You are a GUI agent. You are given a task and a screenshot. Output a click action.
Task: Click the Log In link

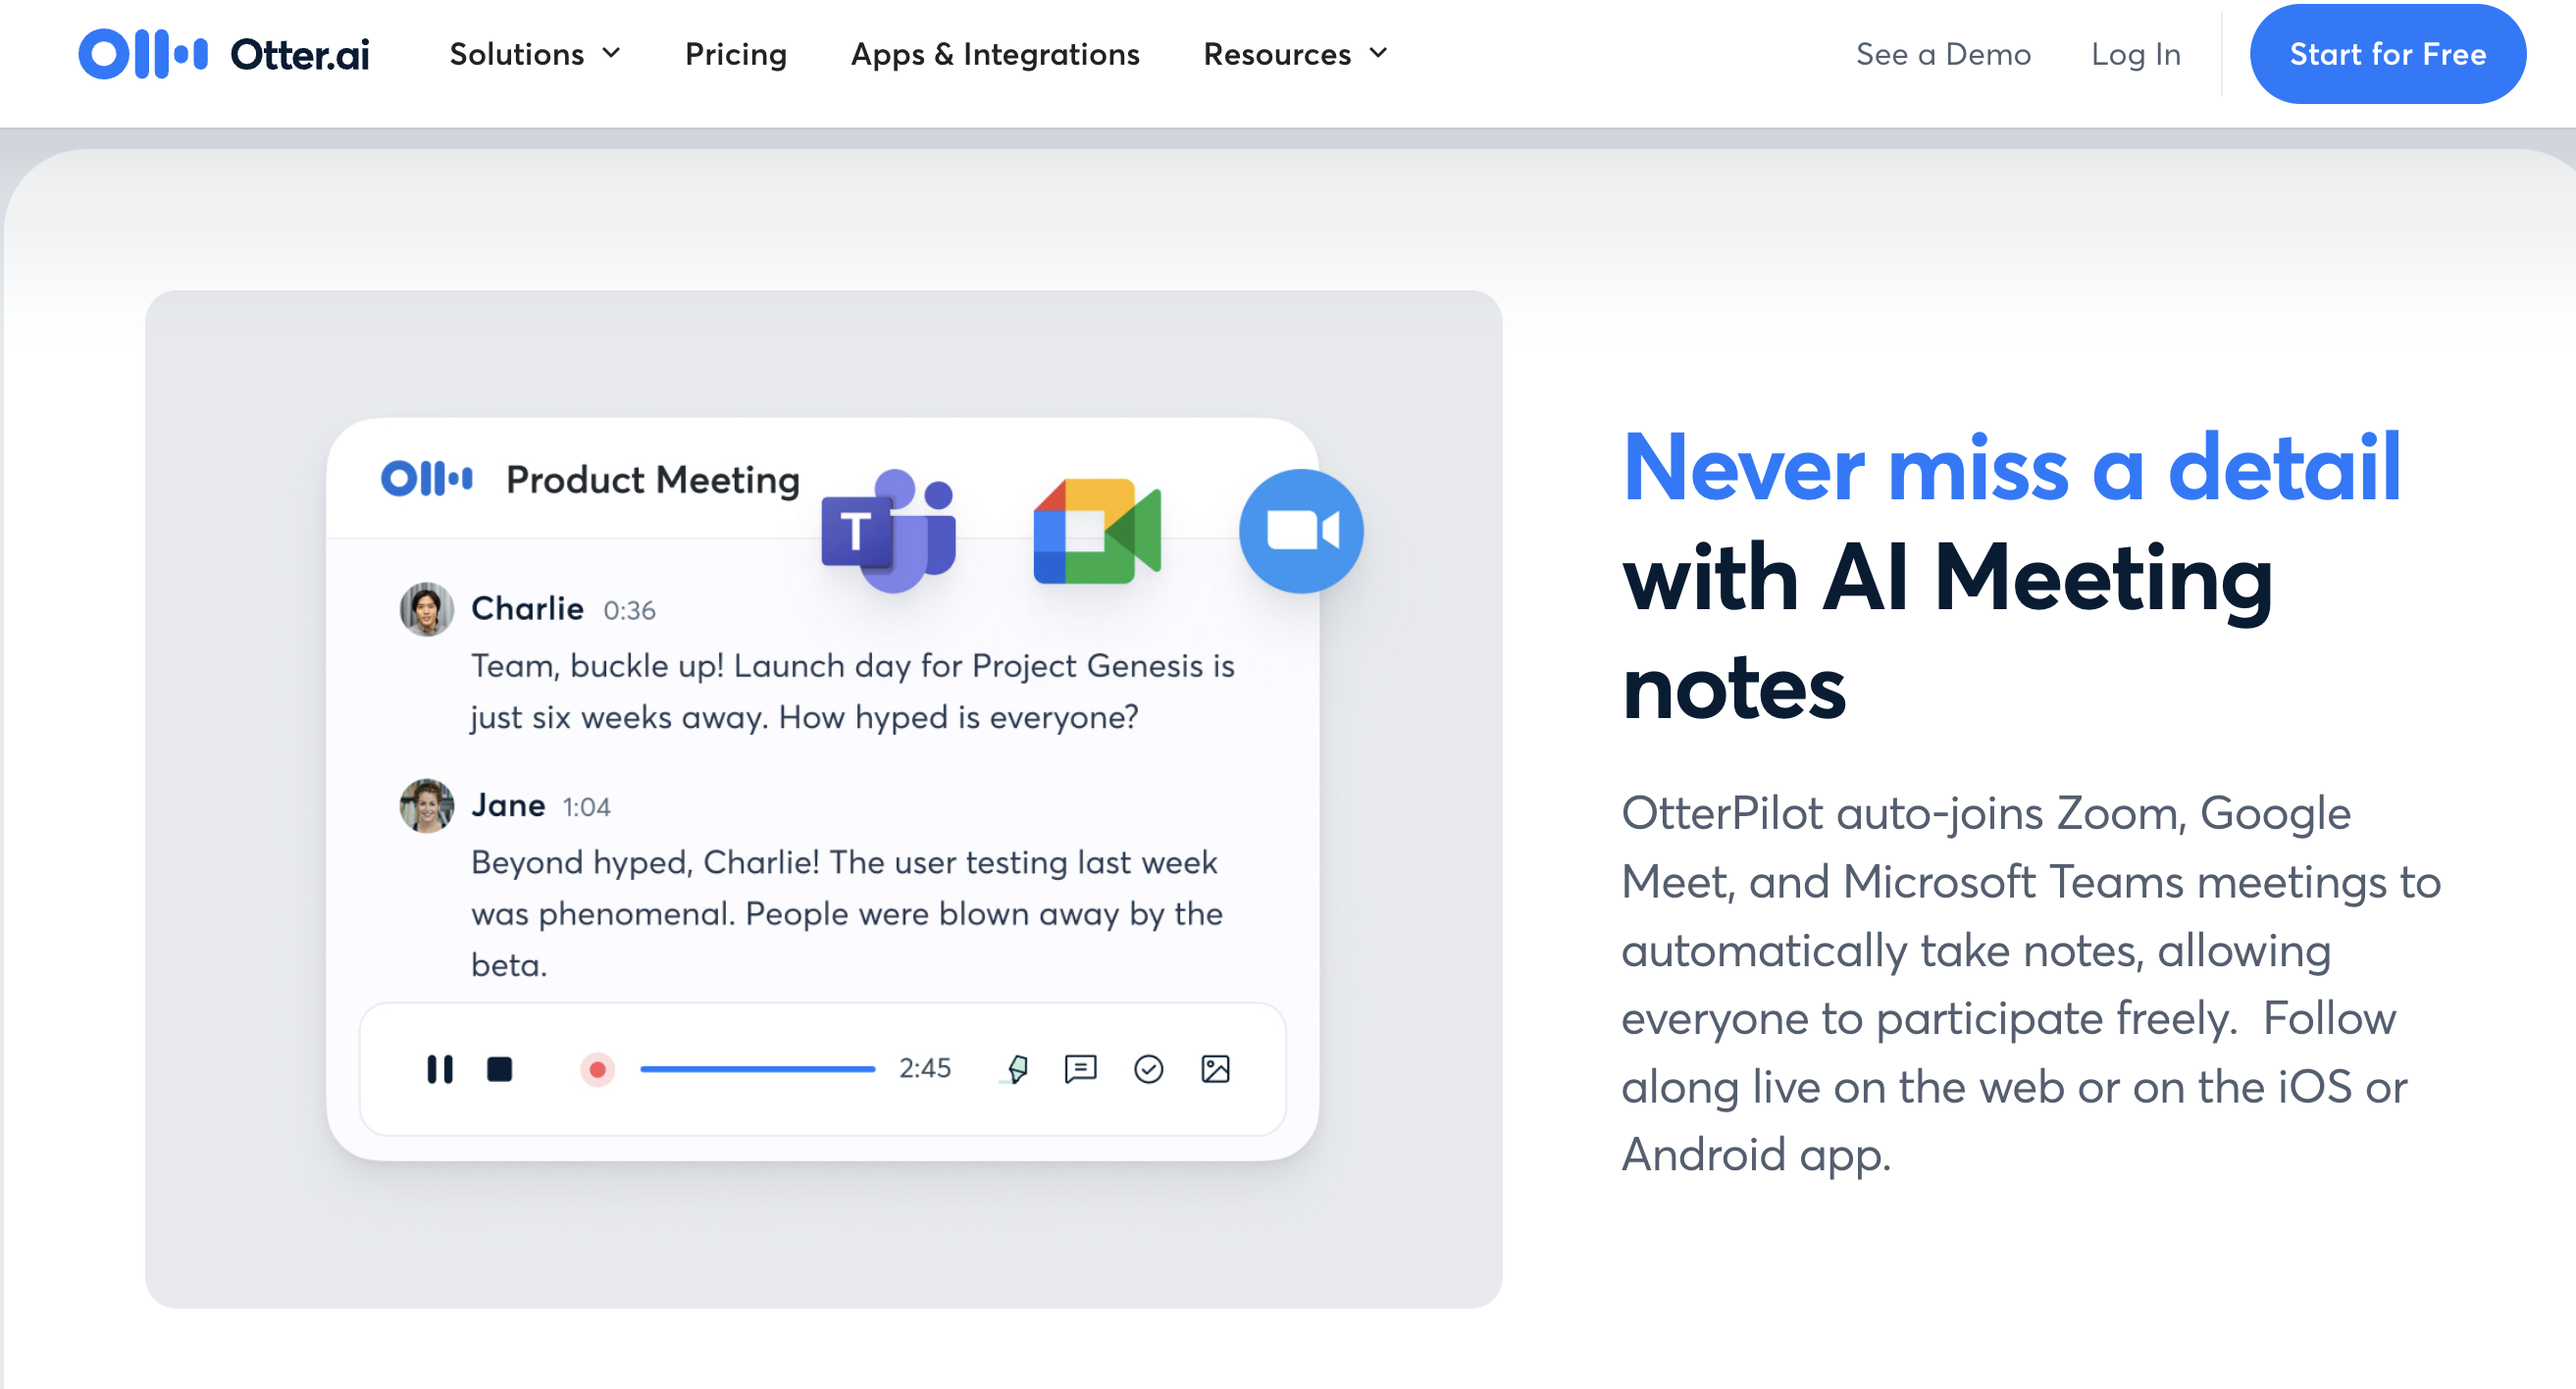click(x=2136, y=54)
